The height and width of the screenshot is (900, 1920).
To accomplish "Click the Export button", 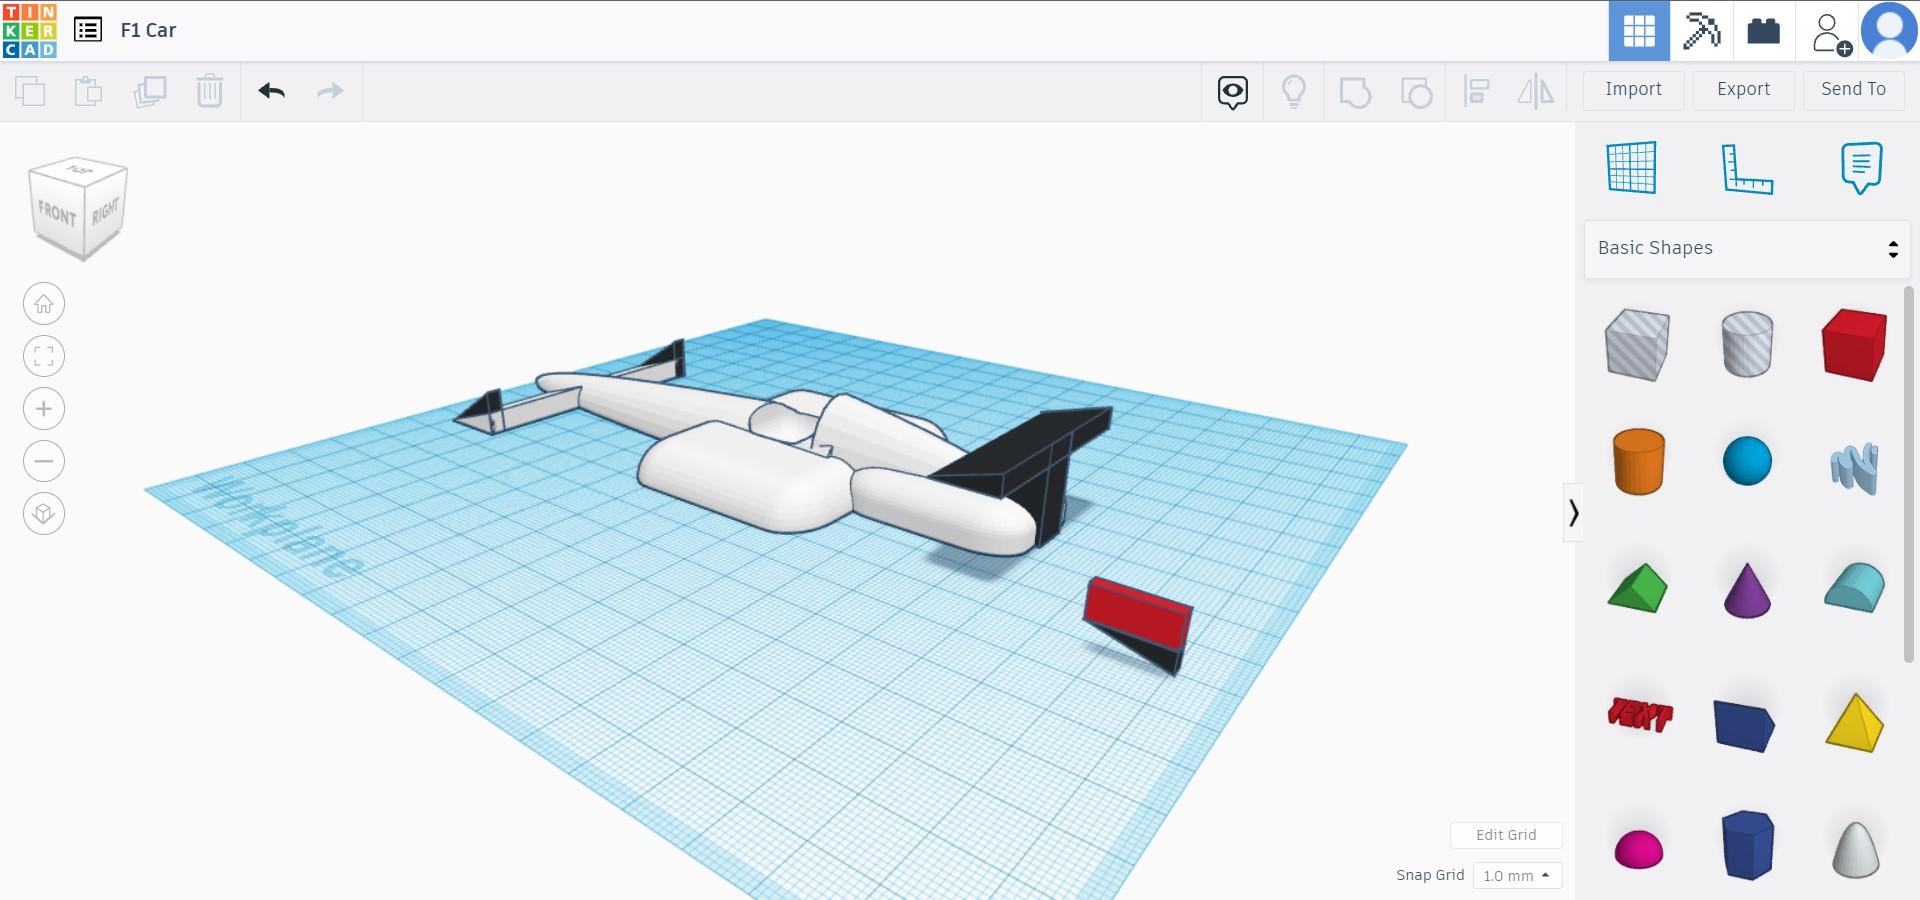I will click(x=1743, y=89).
